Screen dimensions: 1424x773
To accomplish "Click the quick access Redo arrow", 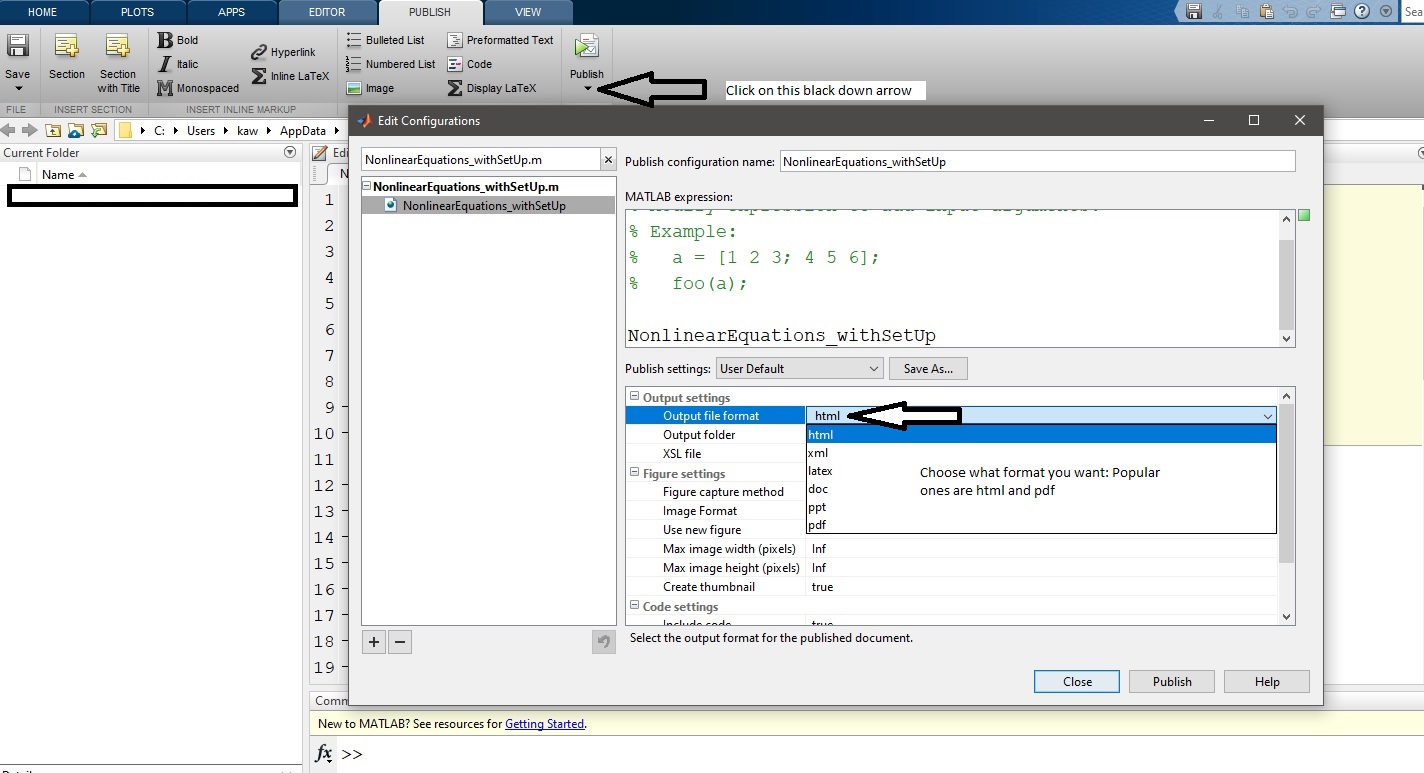I will (x=1314, y=12).
